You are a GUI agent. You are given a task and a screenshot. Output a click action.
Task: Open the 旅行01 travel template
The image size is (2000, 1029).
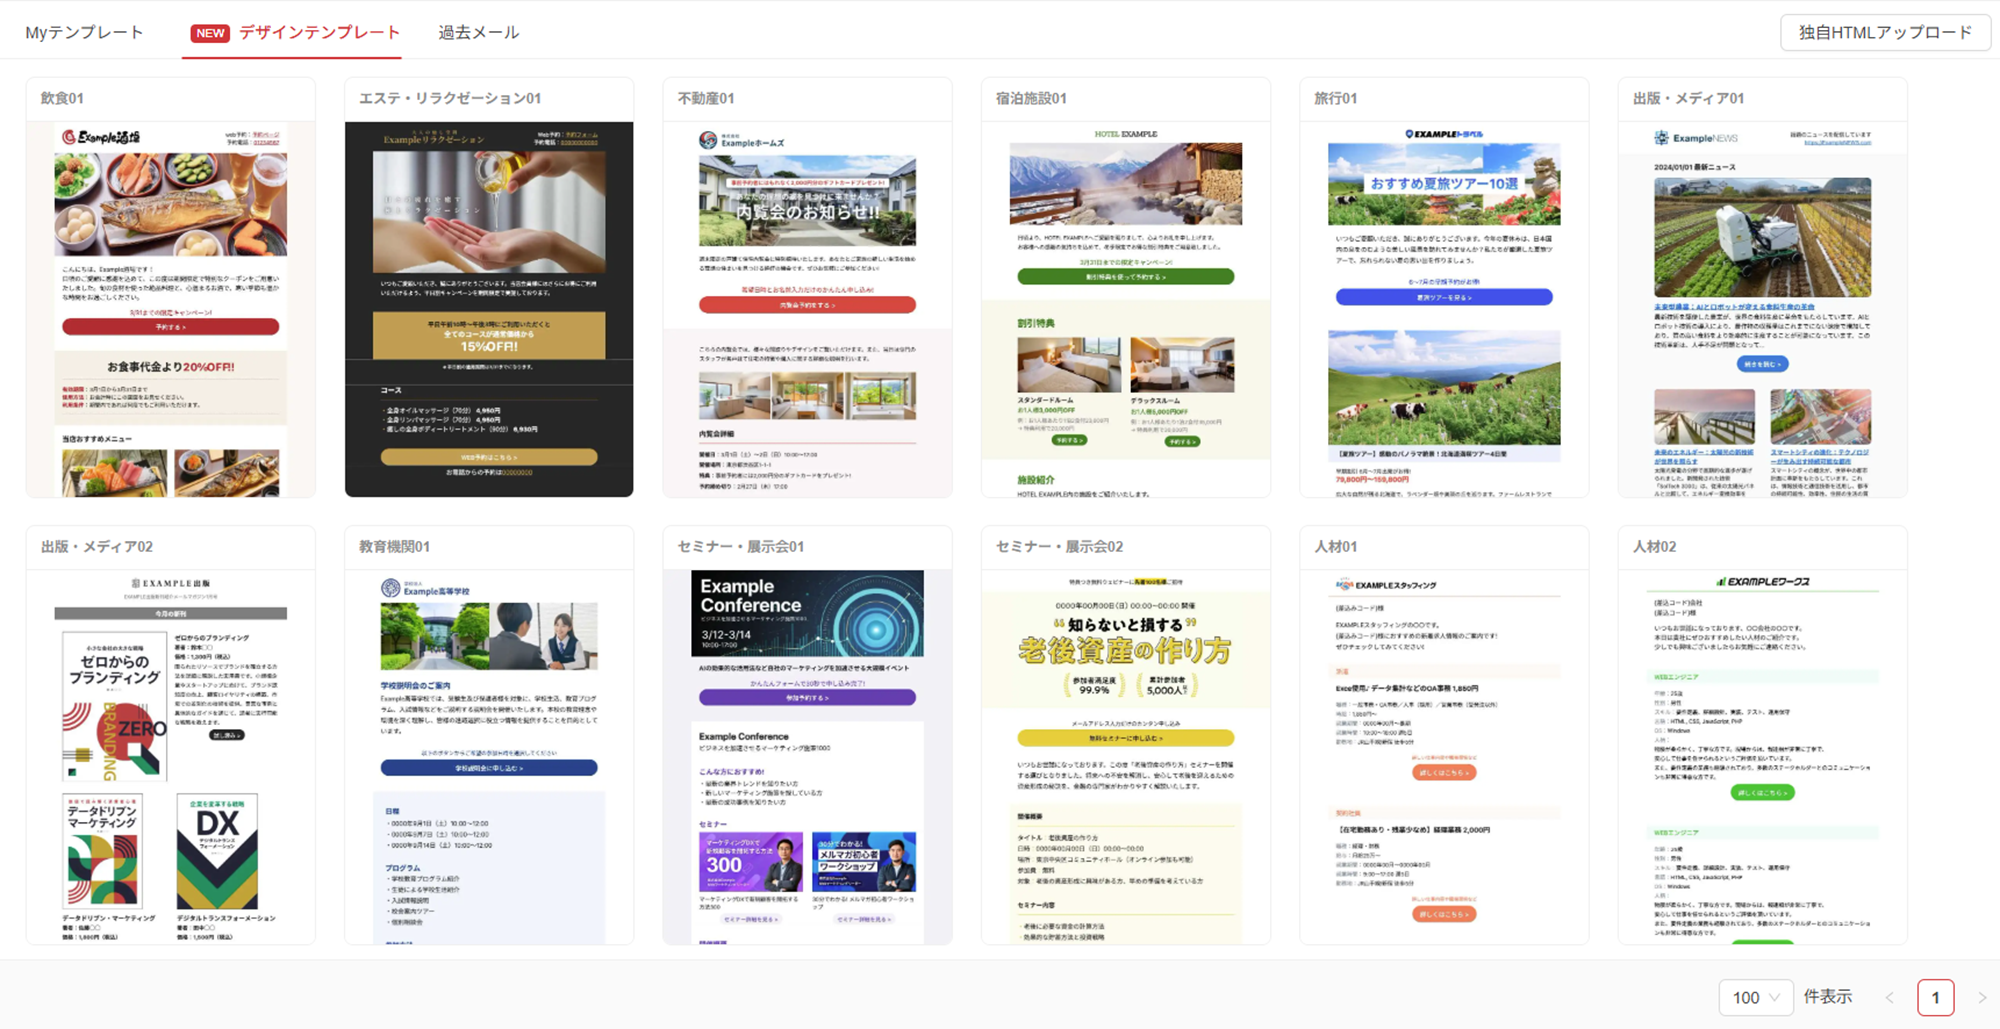coord(1443,308)
